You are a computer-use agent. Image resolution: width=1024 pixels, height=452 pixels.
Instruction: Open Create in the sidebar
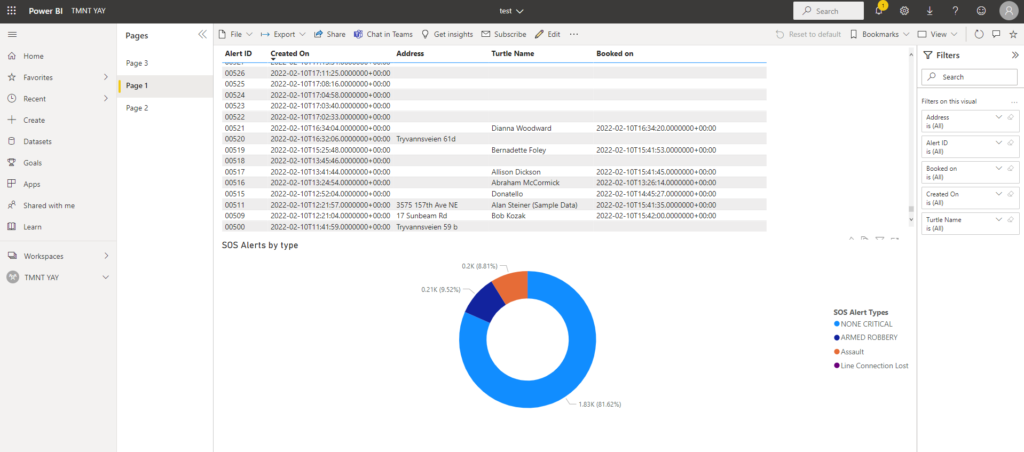[x=34, y=120]
